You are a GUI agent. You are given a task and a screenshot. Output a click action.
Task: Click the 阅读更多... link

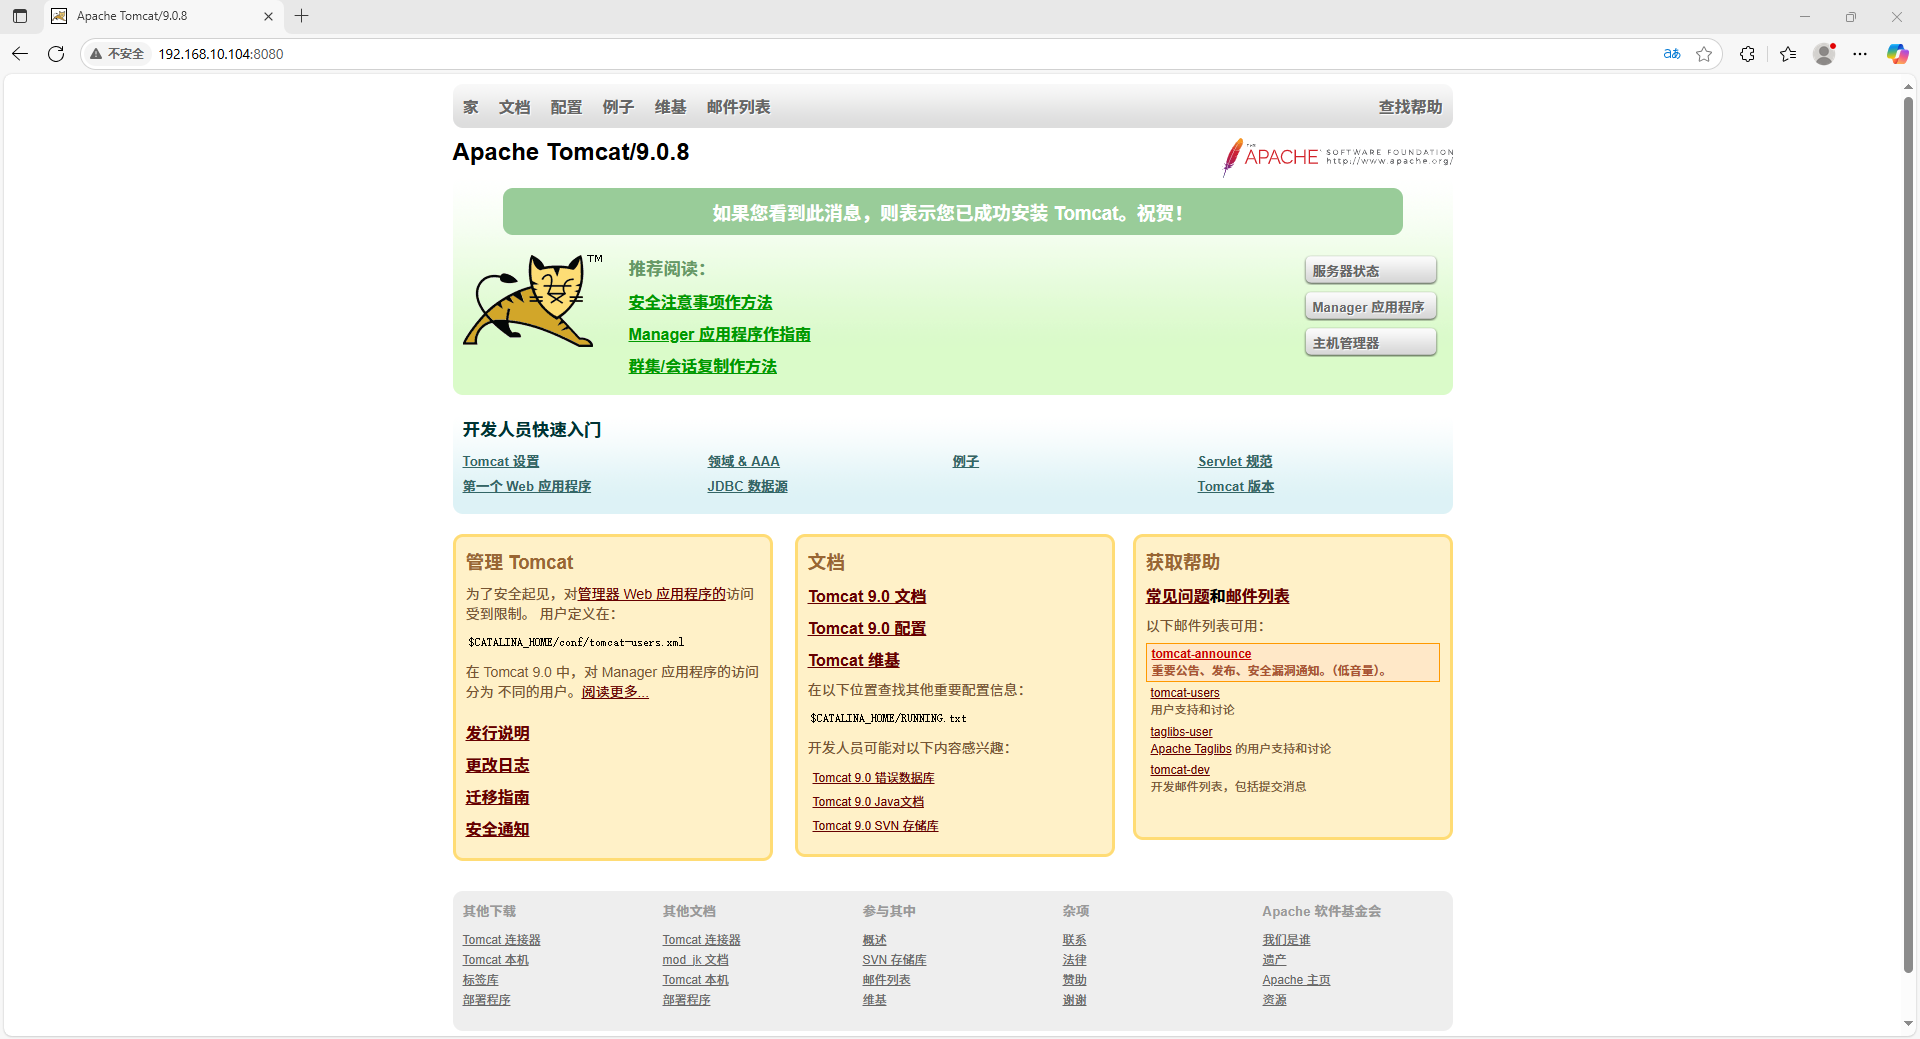(x=615, y=692)
